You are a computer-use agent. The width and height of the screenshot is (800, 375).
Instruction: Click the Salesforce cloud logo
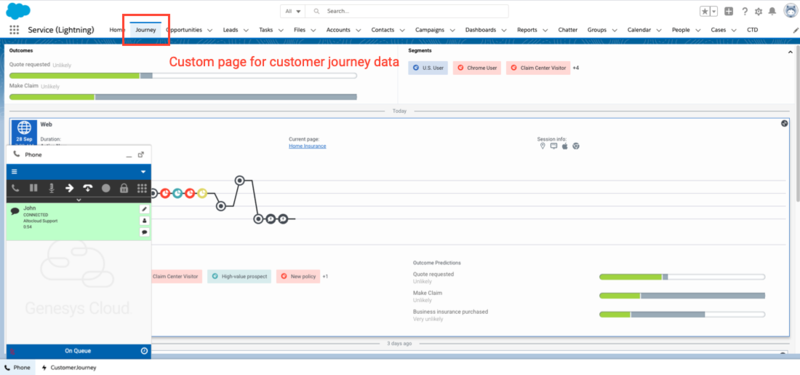pos(18,11)
